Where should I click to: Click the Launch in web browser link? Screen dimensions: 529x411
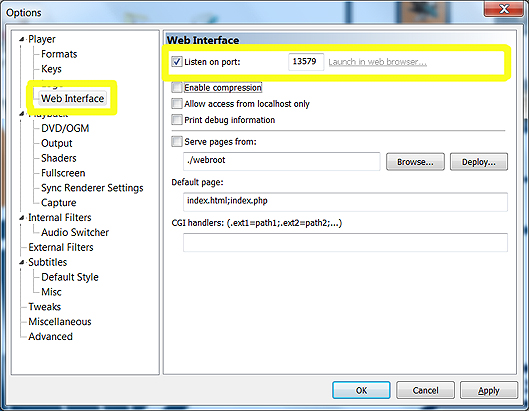(x=378, y=62)
